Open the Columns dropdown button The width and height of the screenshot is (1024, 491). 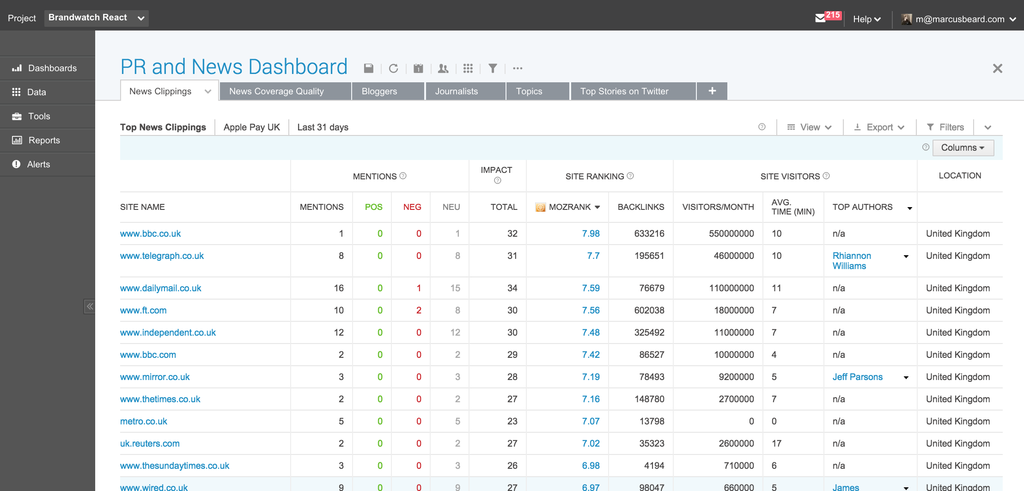[963, 148]
